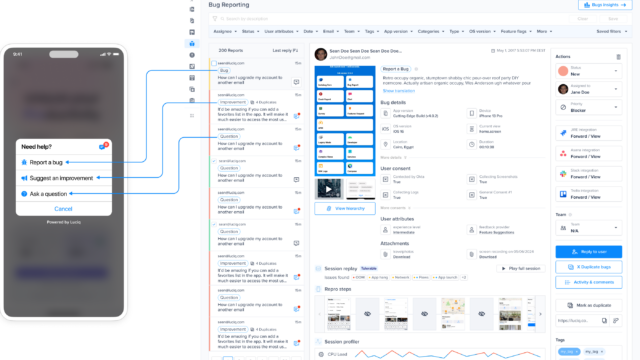Expand More details in Bug details
This screenshot has height=360, width=640.
(x=393, y=158)
